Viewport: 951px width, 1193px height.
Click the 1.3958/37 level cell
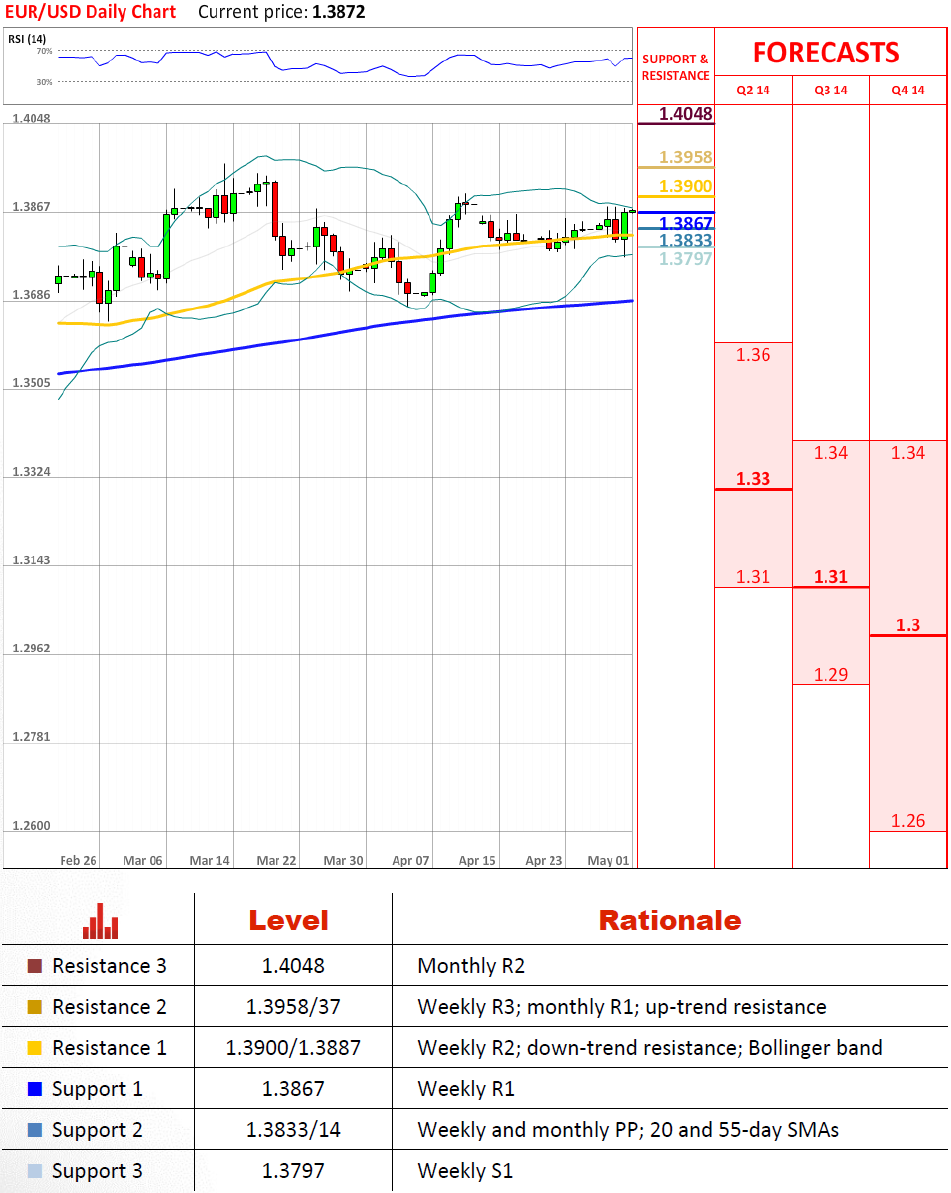click(x=293, y=1007)
